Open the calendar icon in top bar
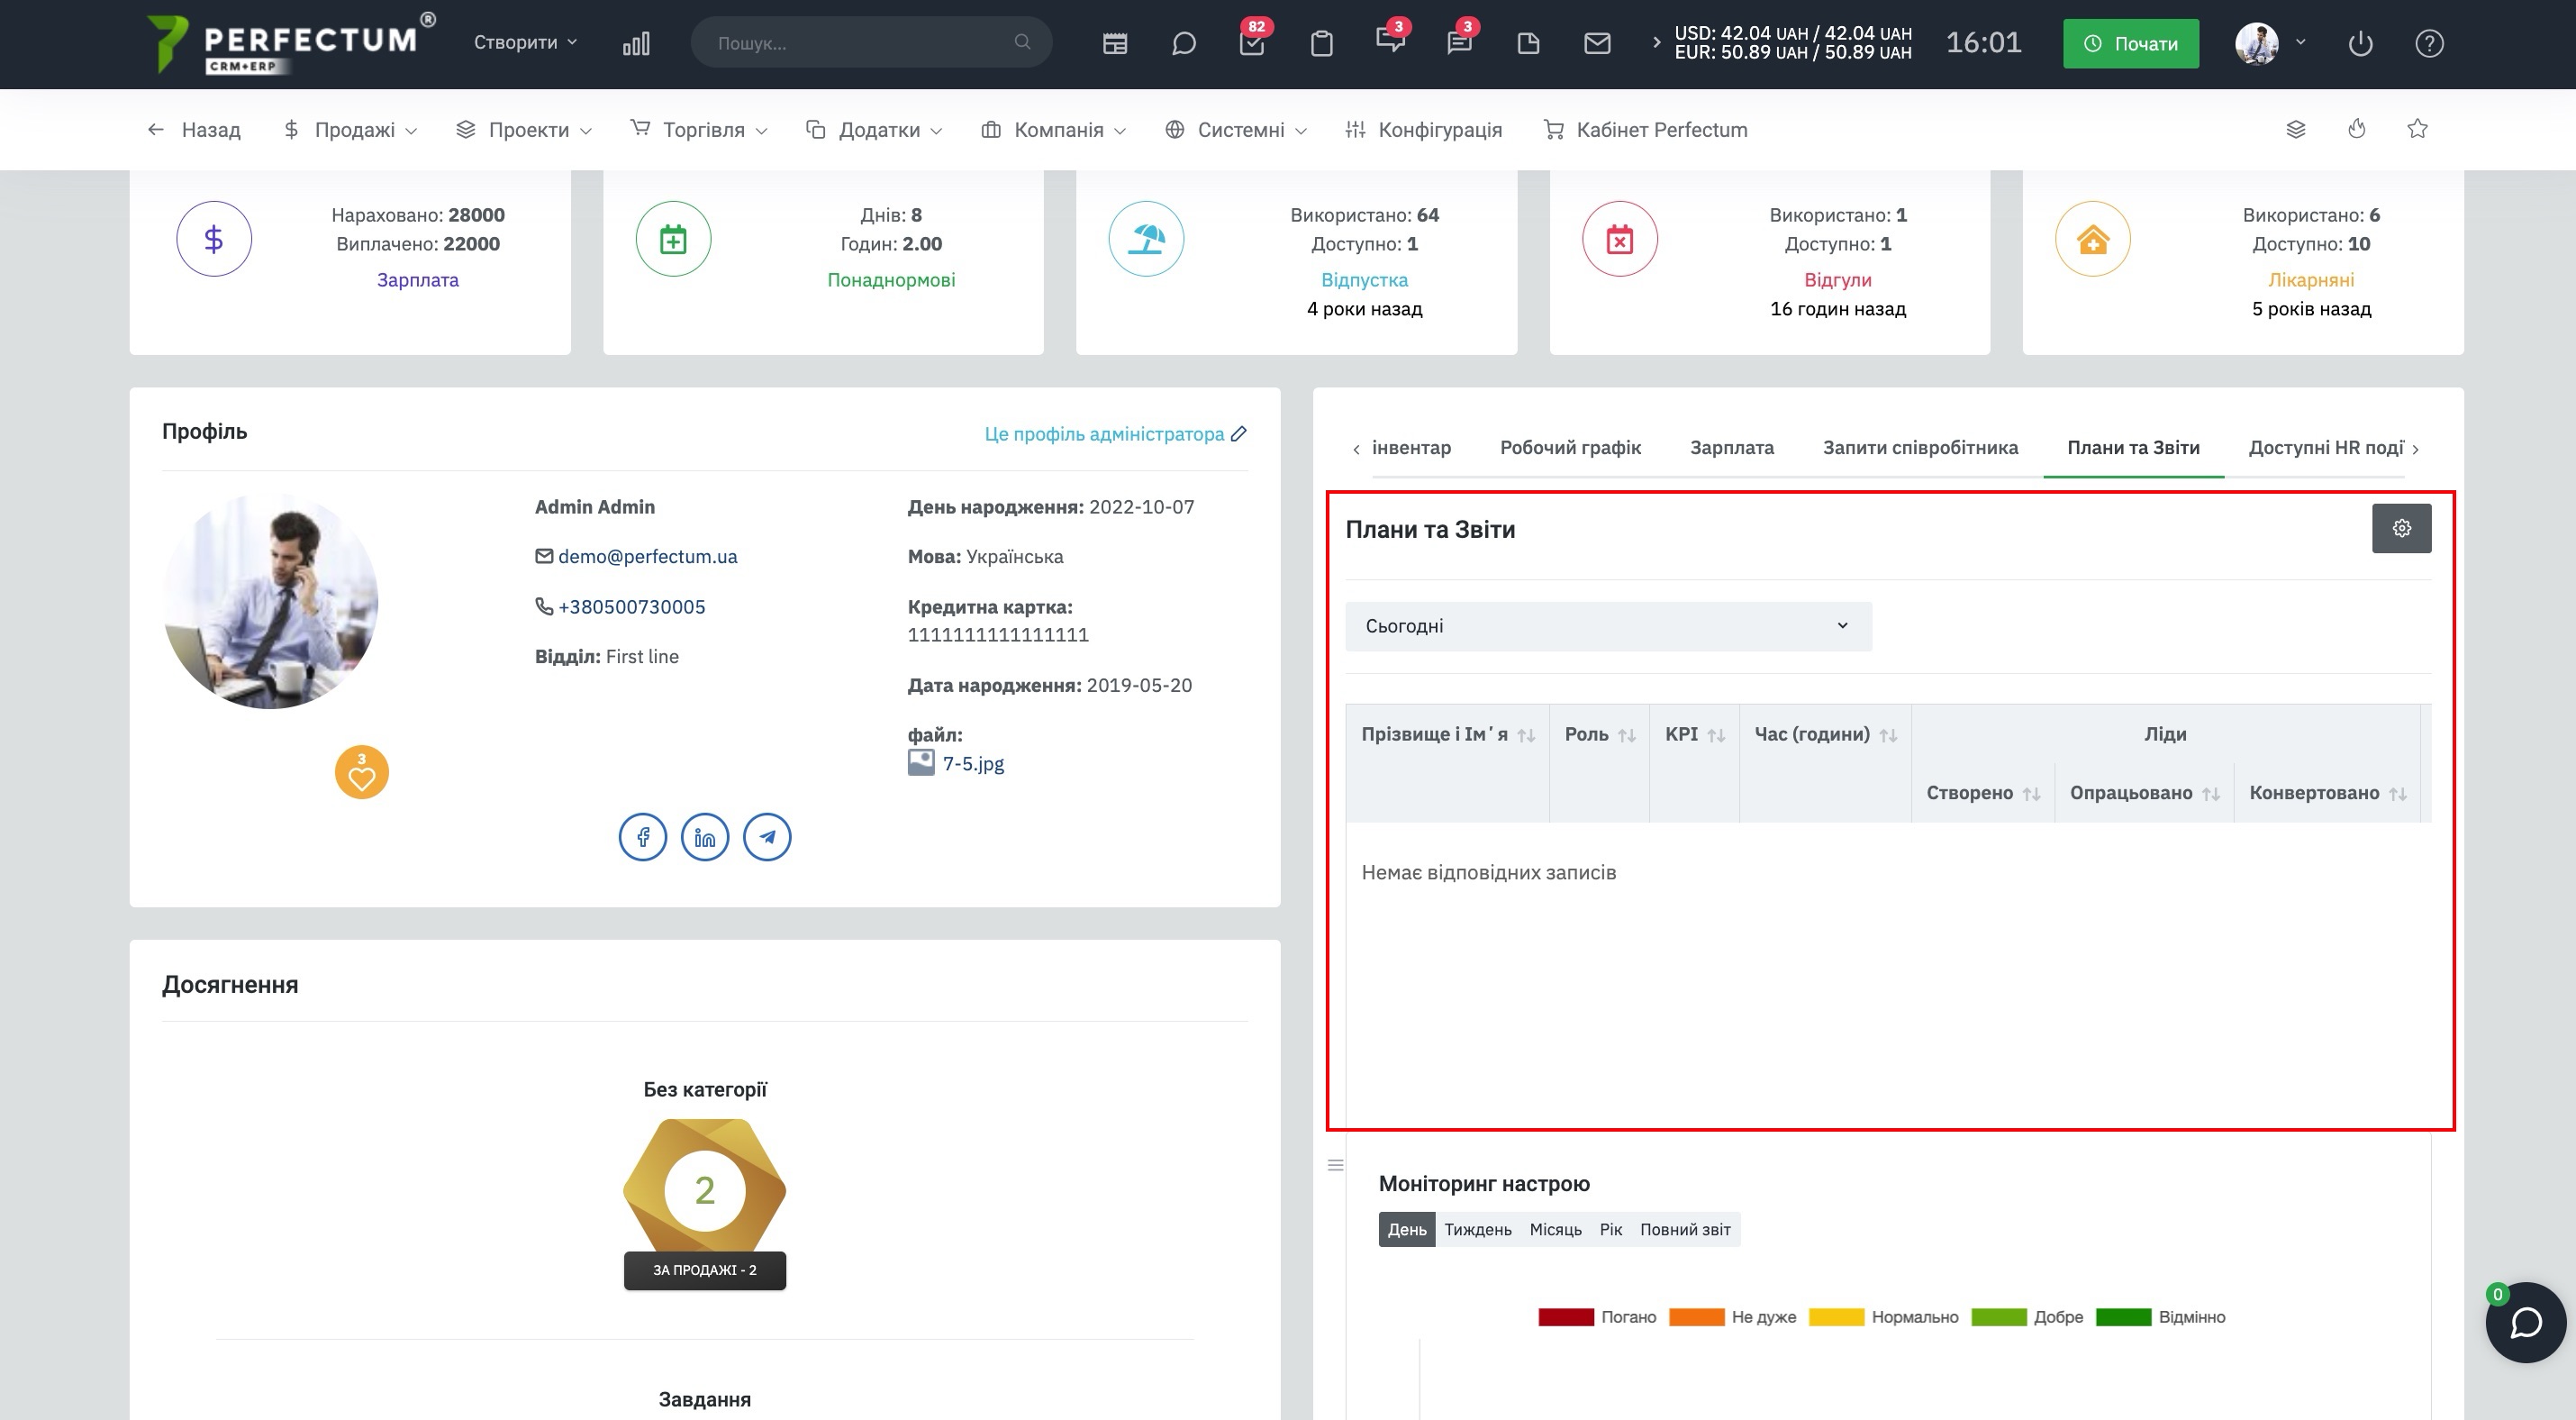The image size is (2576, 1420). click(1115, 43)
